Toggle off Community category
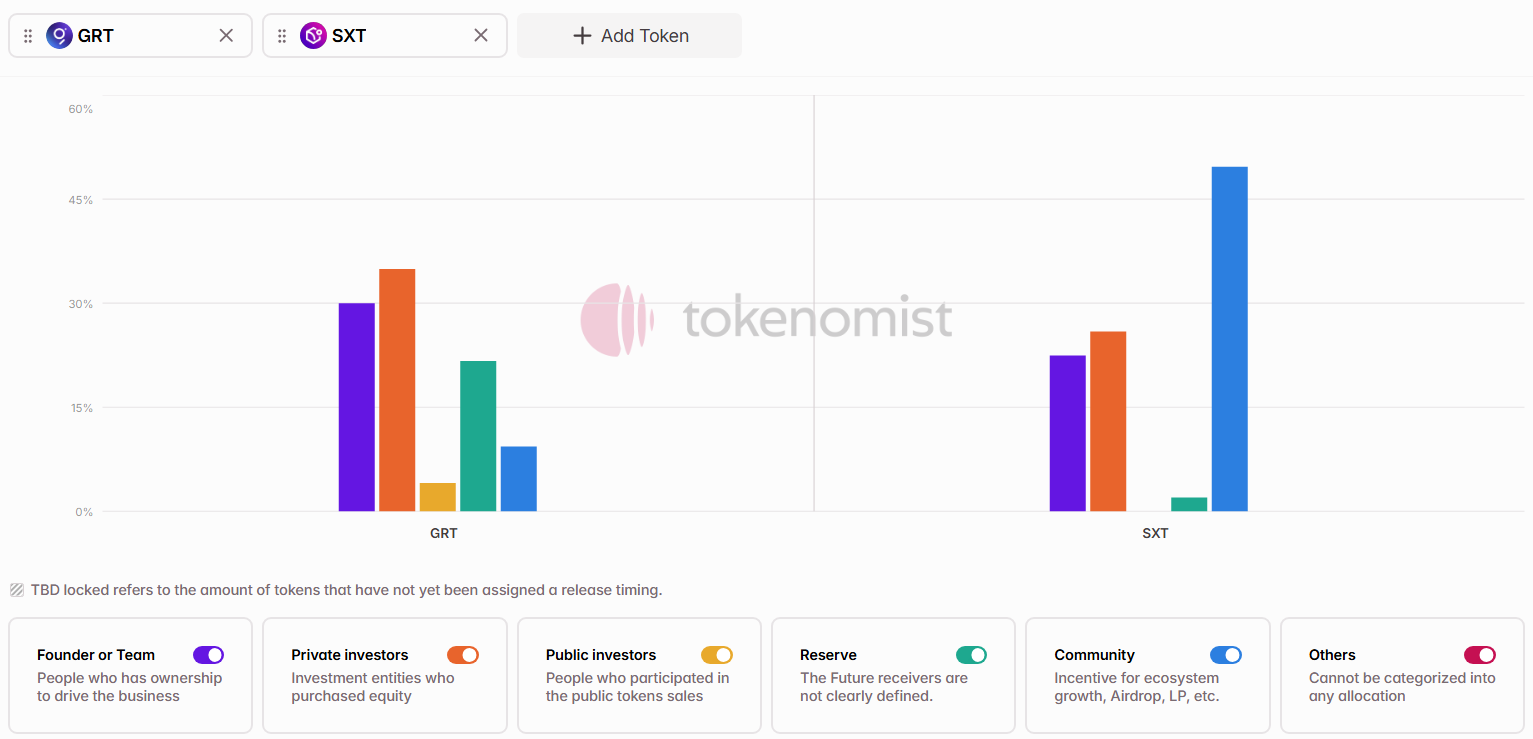This screenshot has height=739, width=1533. pyautogui.click(x=1226, y=655)
